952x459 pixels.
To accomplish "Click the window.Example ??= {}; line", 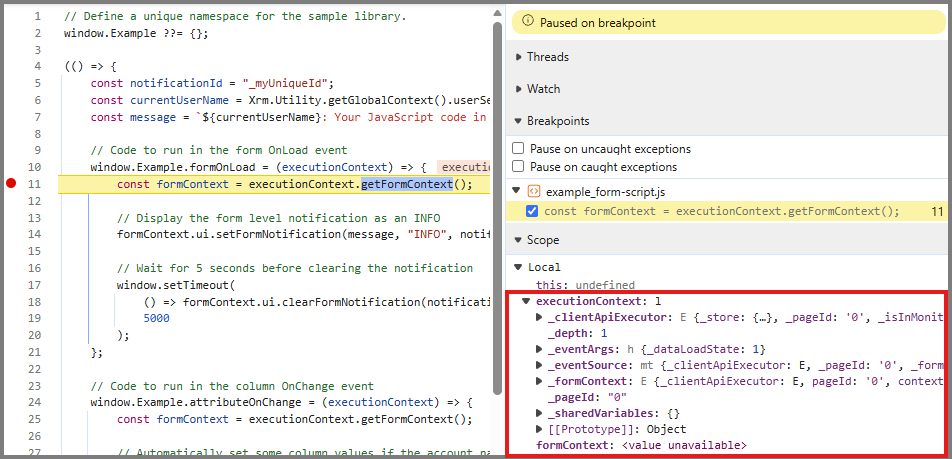I will pyautogui.click(x=136, y=33).
